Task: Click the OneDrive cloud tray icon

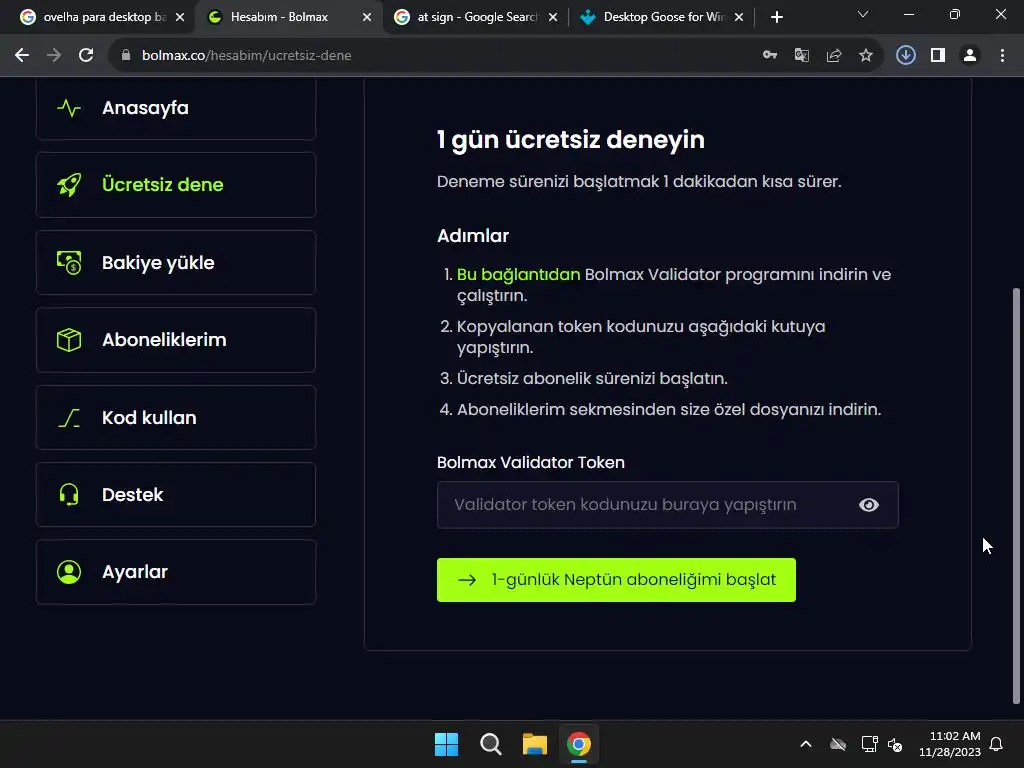Action: tap(838, 744)
